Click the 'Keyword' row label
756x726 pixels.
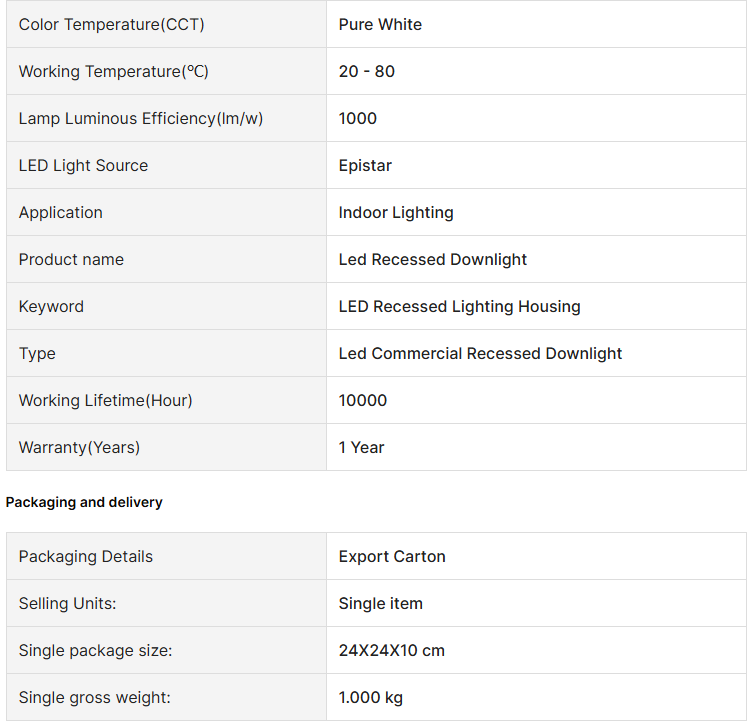tap(51, 306)
